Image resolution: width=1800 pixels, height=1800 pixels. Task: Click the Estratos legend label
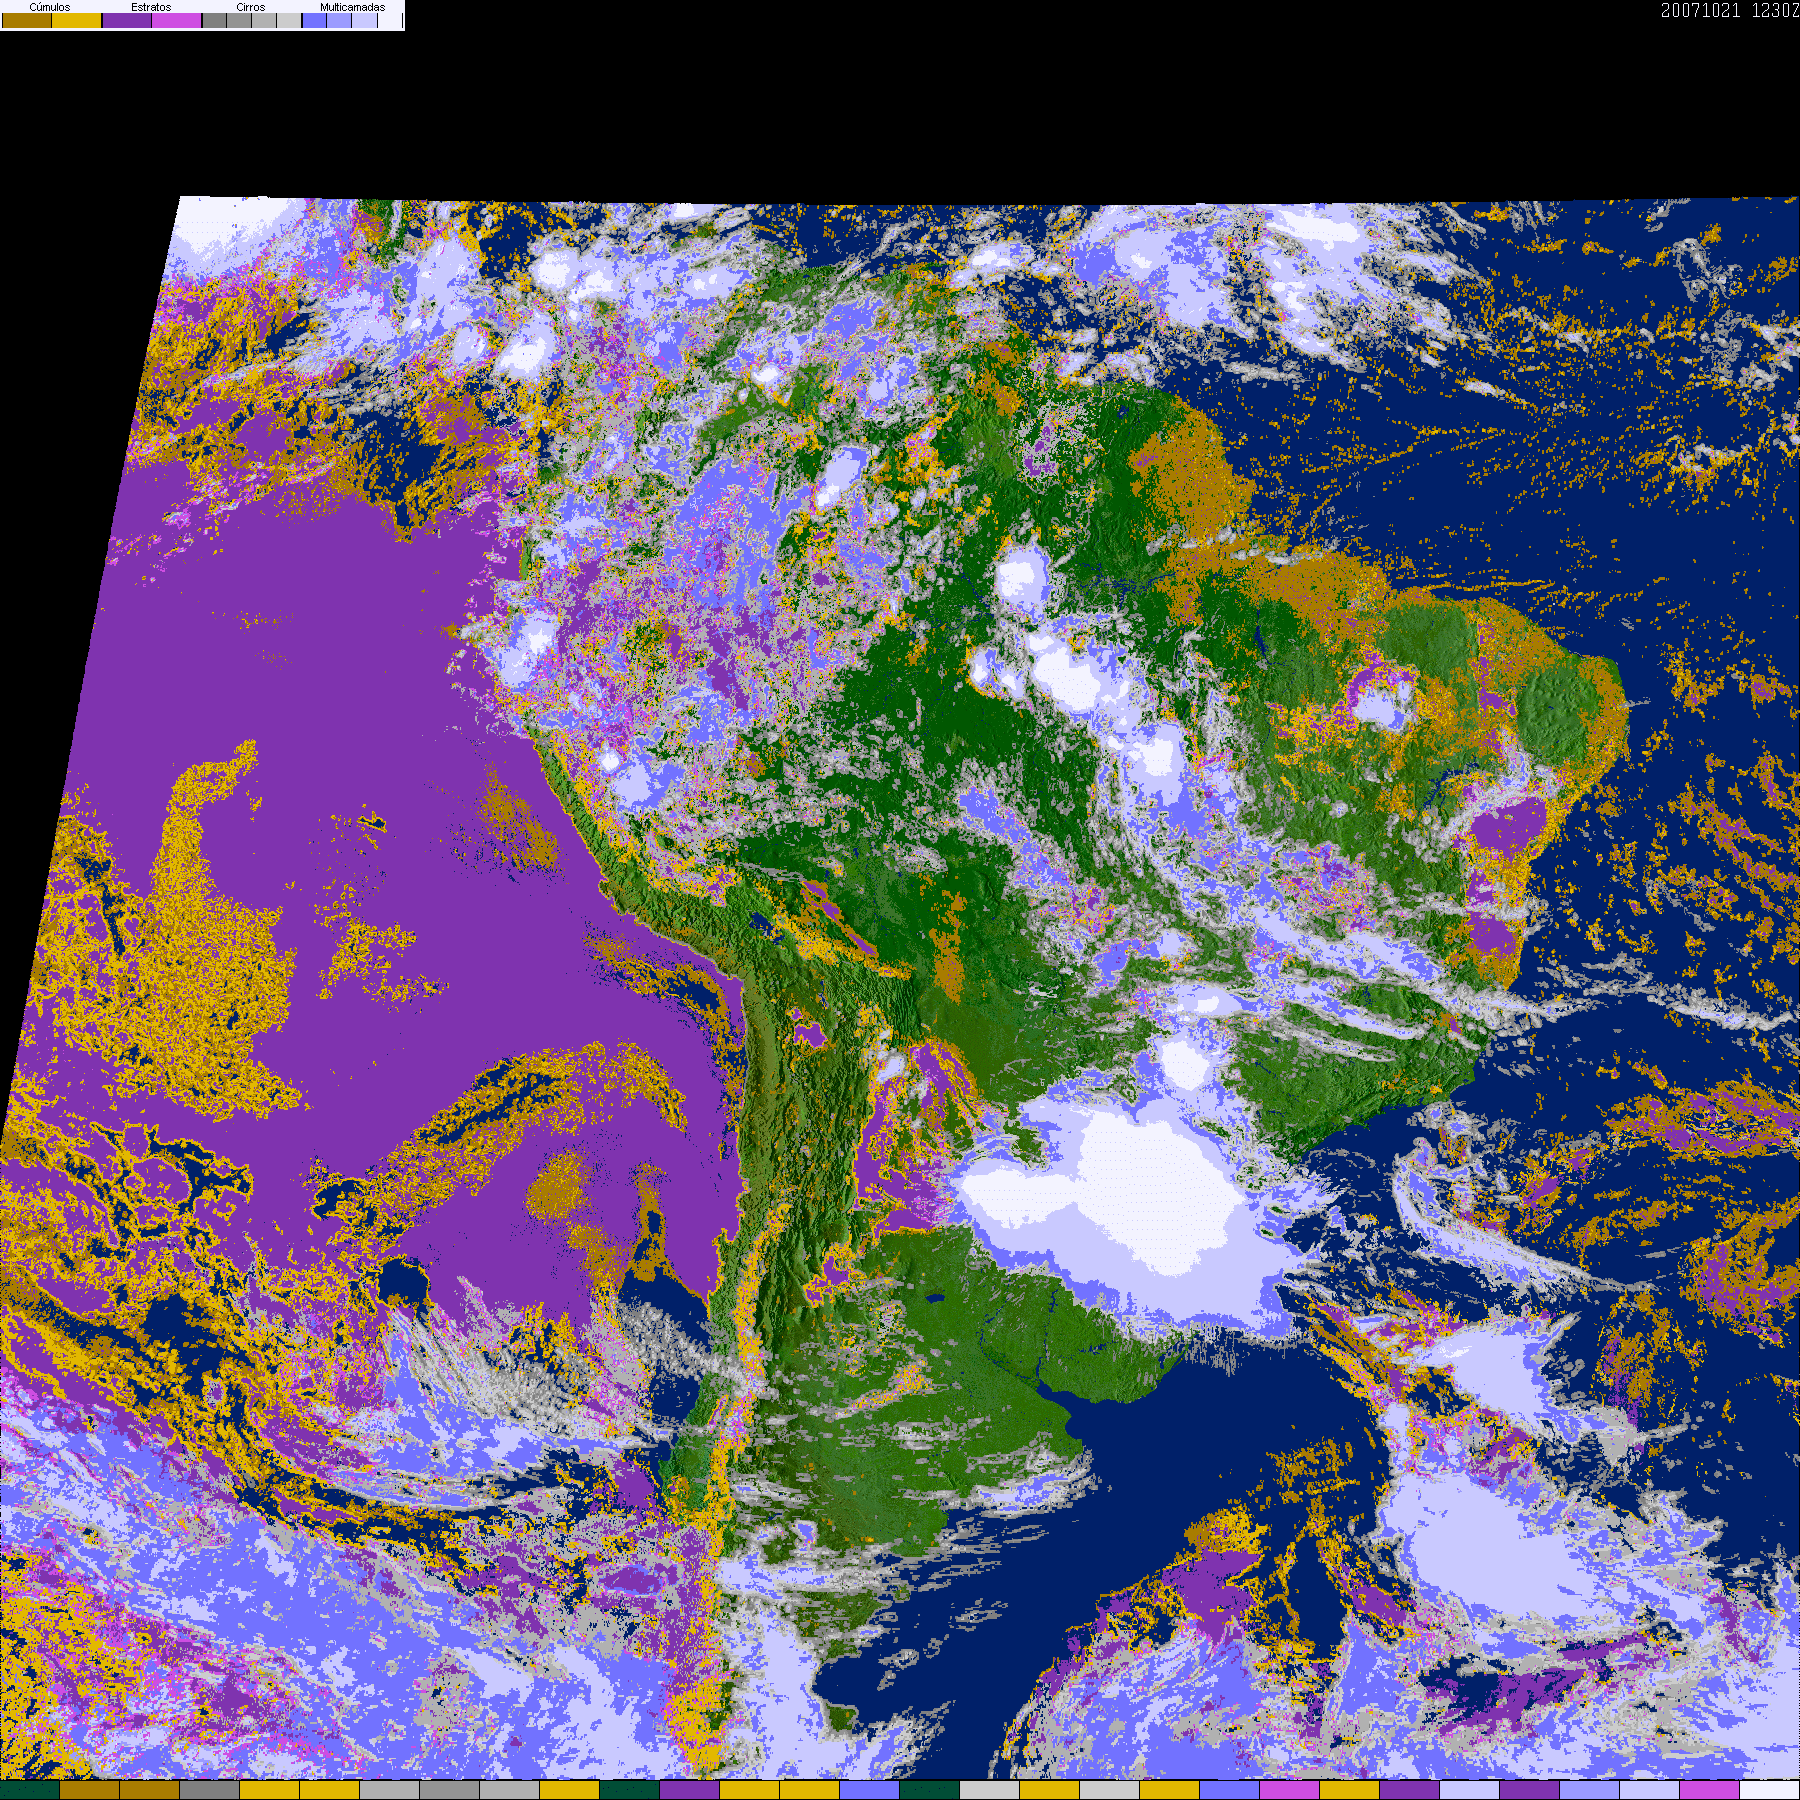click(x=151, y=7)
